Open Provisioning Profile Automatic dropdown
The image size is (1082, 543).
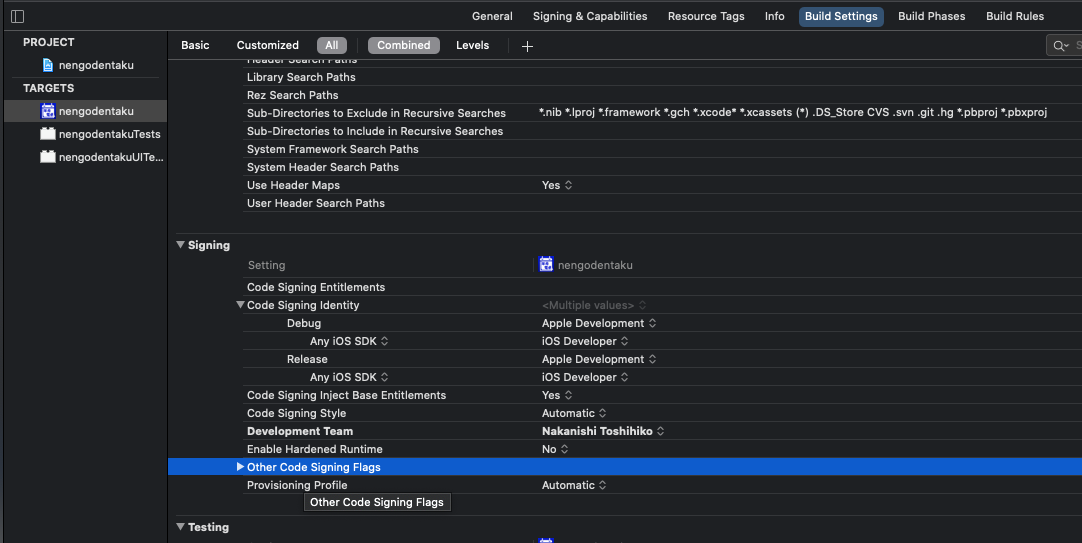pos(574,485)
